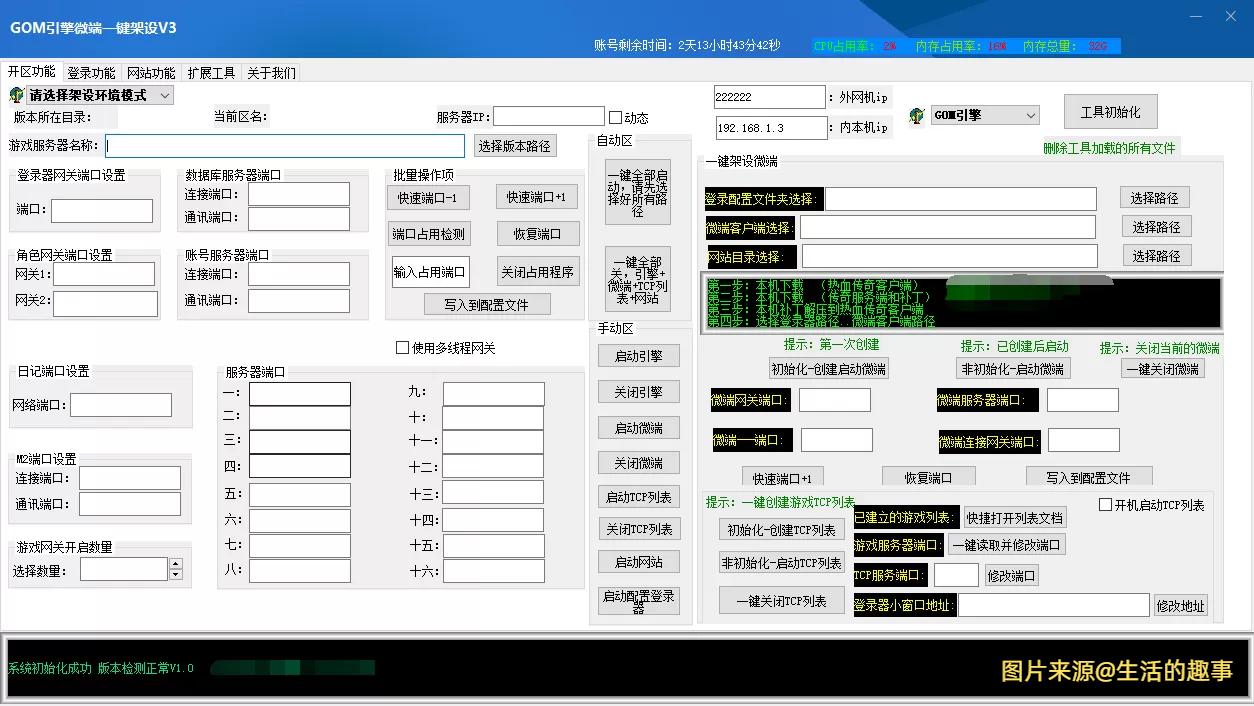
Task: Click the globe icon next to the GOM引擎 selector
Action: (x=915, y=114)
